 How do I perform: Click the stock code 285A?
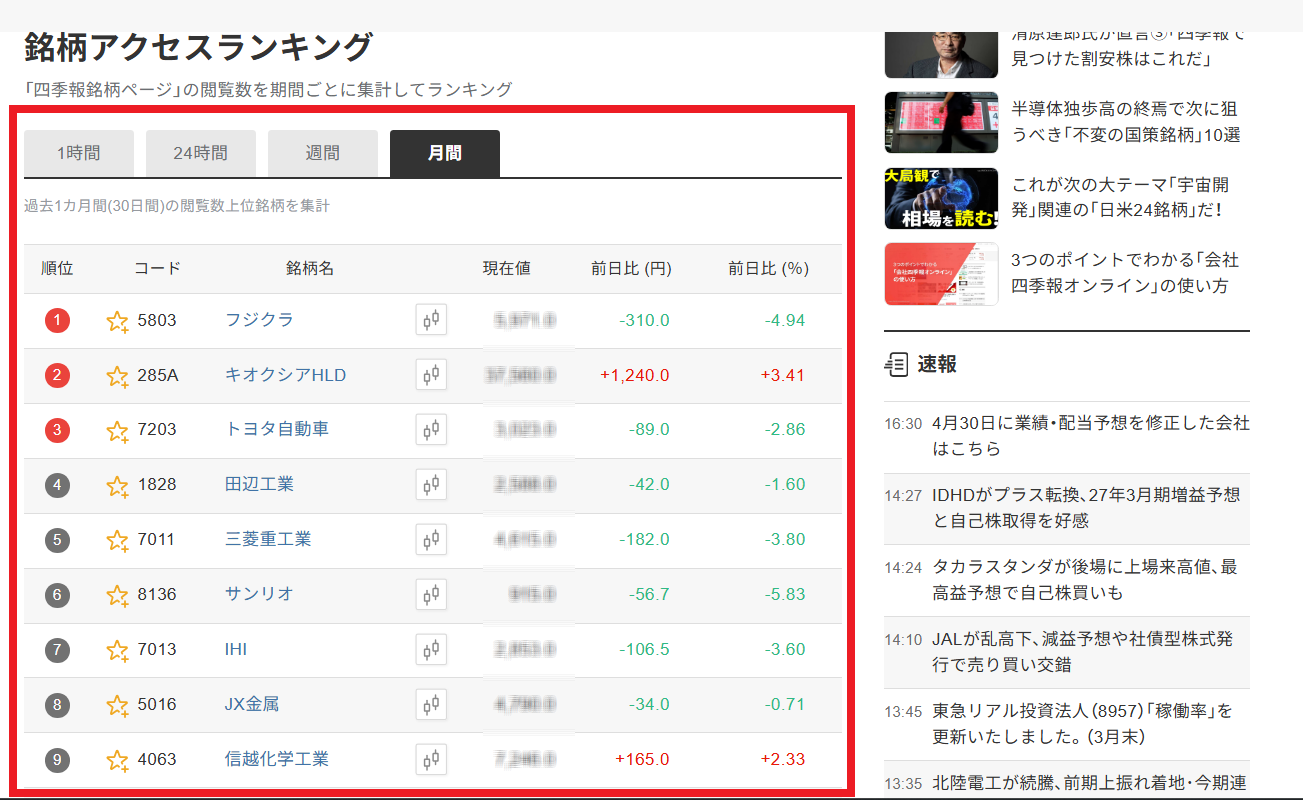158,376
